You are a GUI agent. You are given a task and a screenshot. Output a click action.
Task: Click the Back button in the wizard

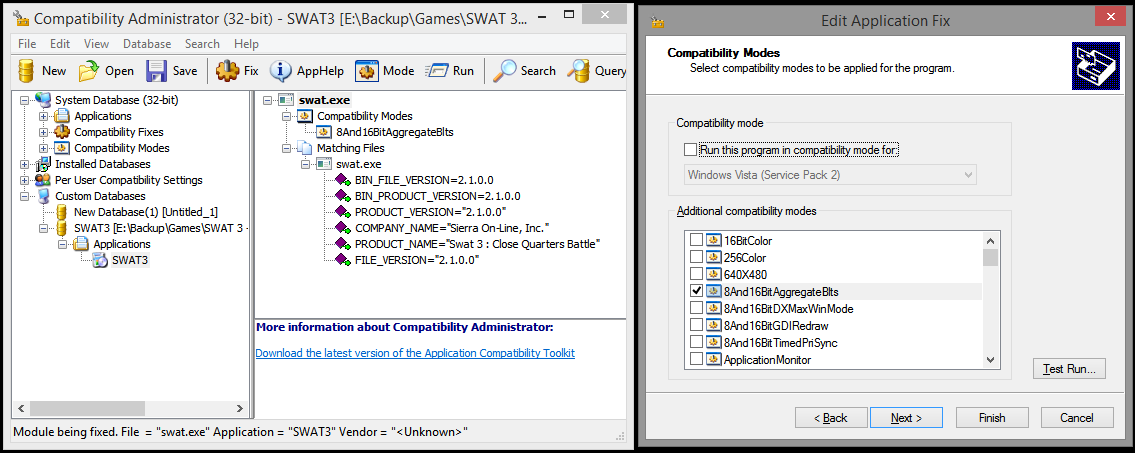[x=831, y=418]
